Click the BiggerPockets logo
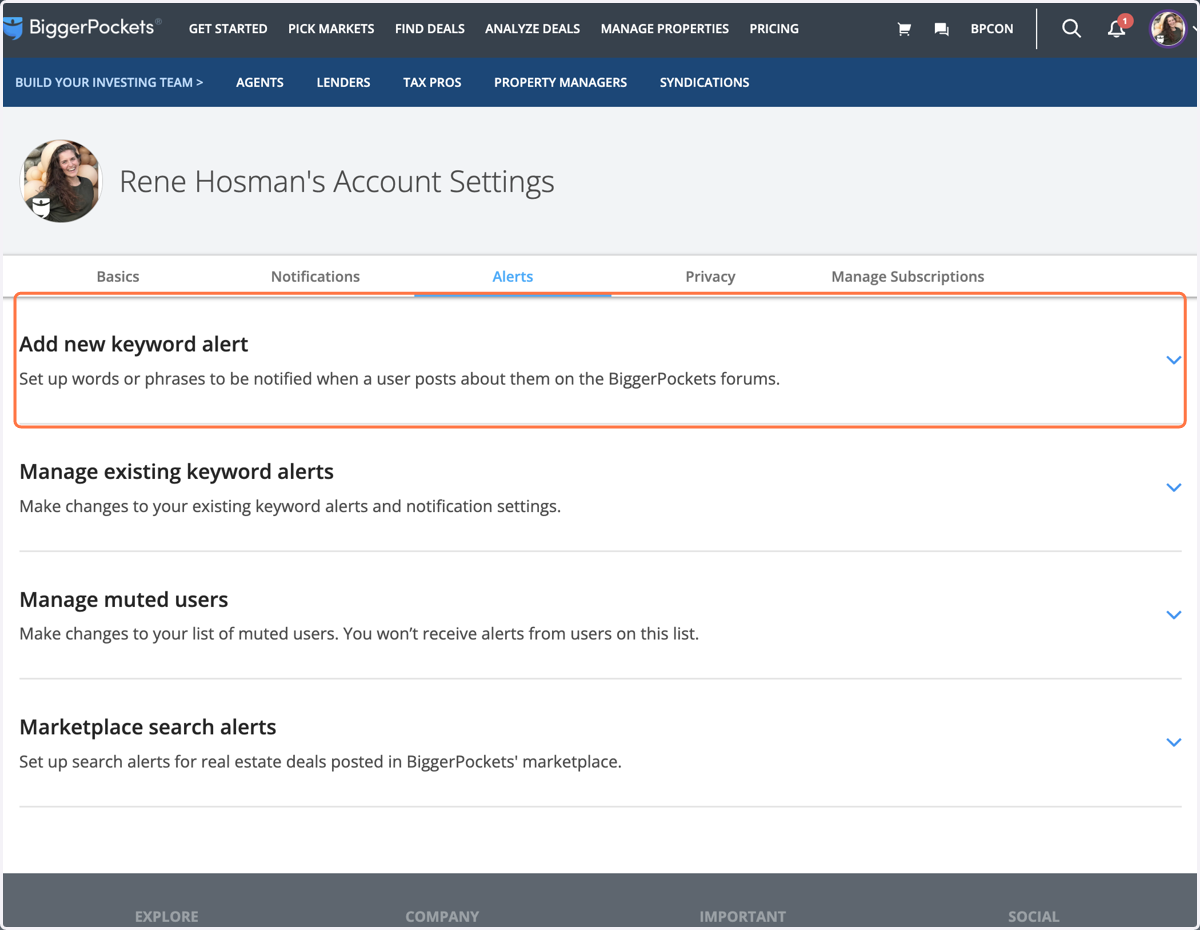Image resolution: width=1200 pixels, height=930 pixels. [82, 28]
